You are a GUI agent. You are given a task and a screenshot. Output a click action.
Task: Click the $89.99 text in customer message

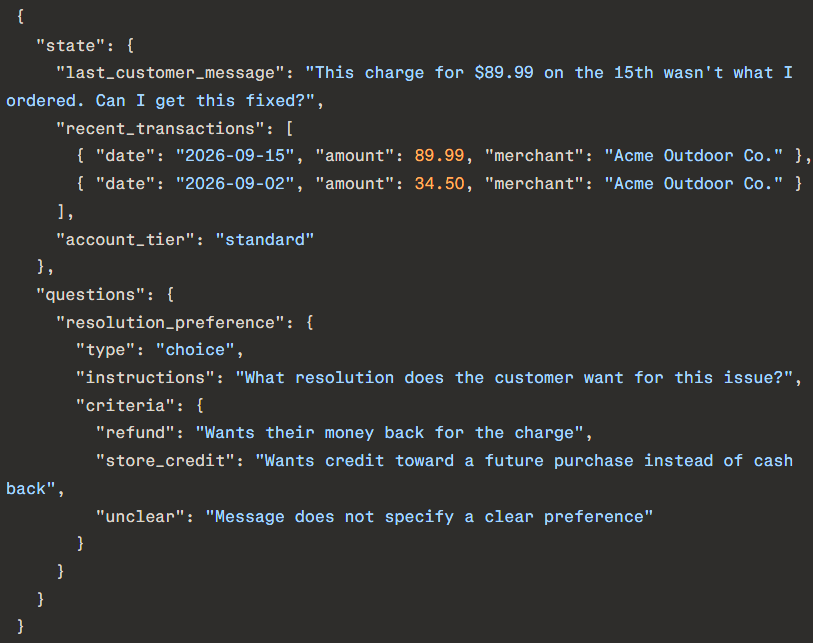(x=503, y=73)
